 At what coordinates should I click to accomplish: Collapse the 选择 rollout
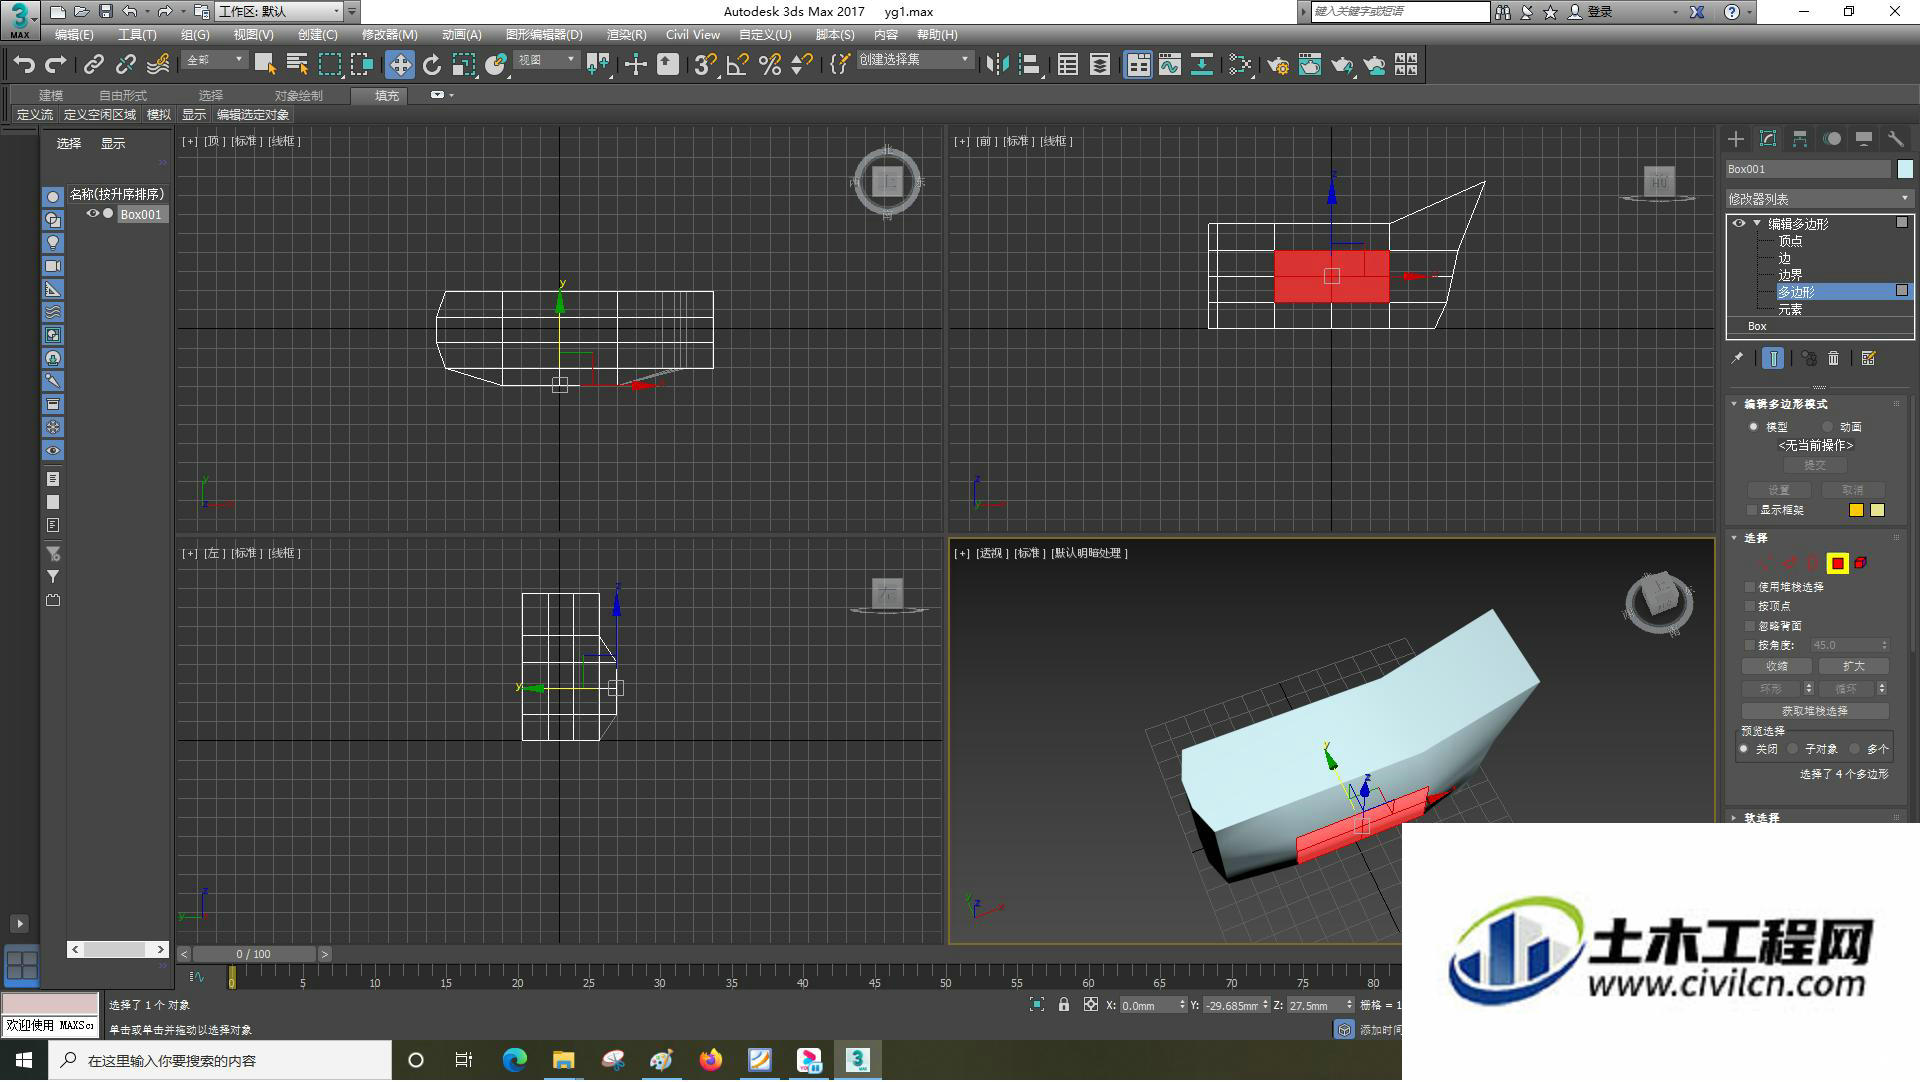coord(1734,538)
